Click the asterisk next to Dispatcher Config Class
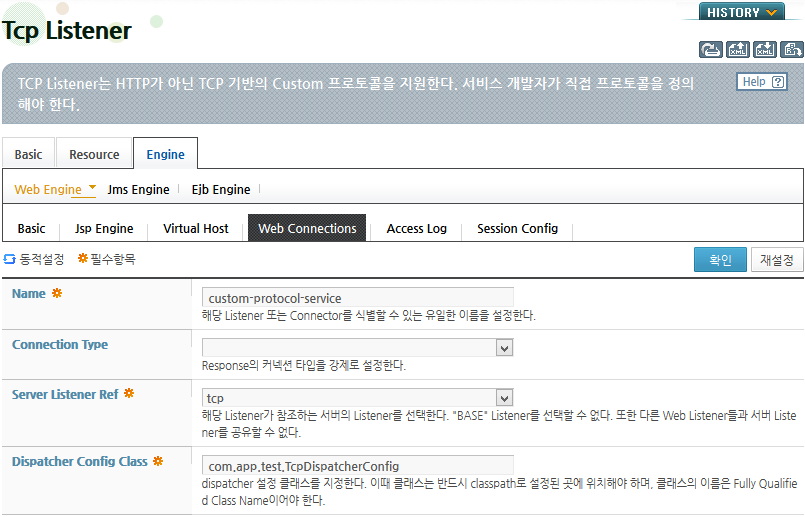The image size is (805, 517). coord(158,461)
